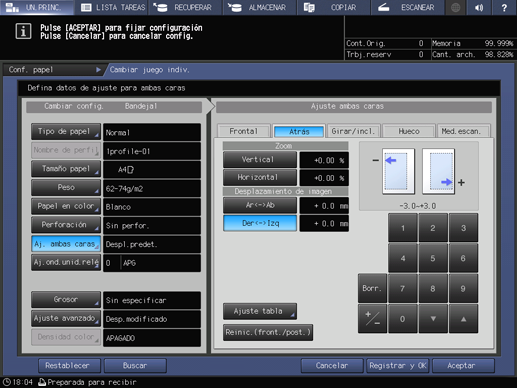Click the '1profile-01' profile name value
The height and width of the screenshot is (388, 517).
(x=152, y=151)
